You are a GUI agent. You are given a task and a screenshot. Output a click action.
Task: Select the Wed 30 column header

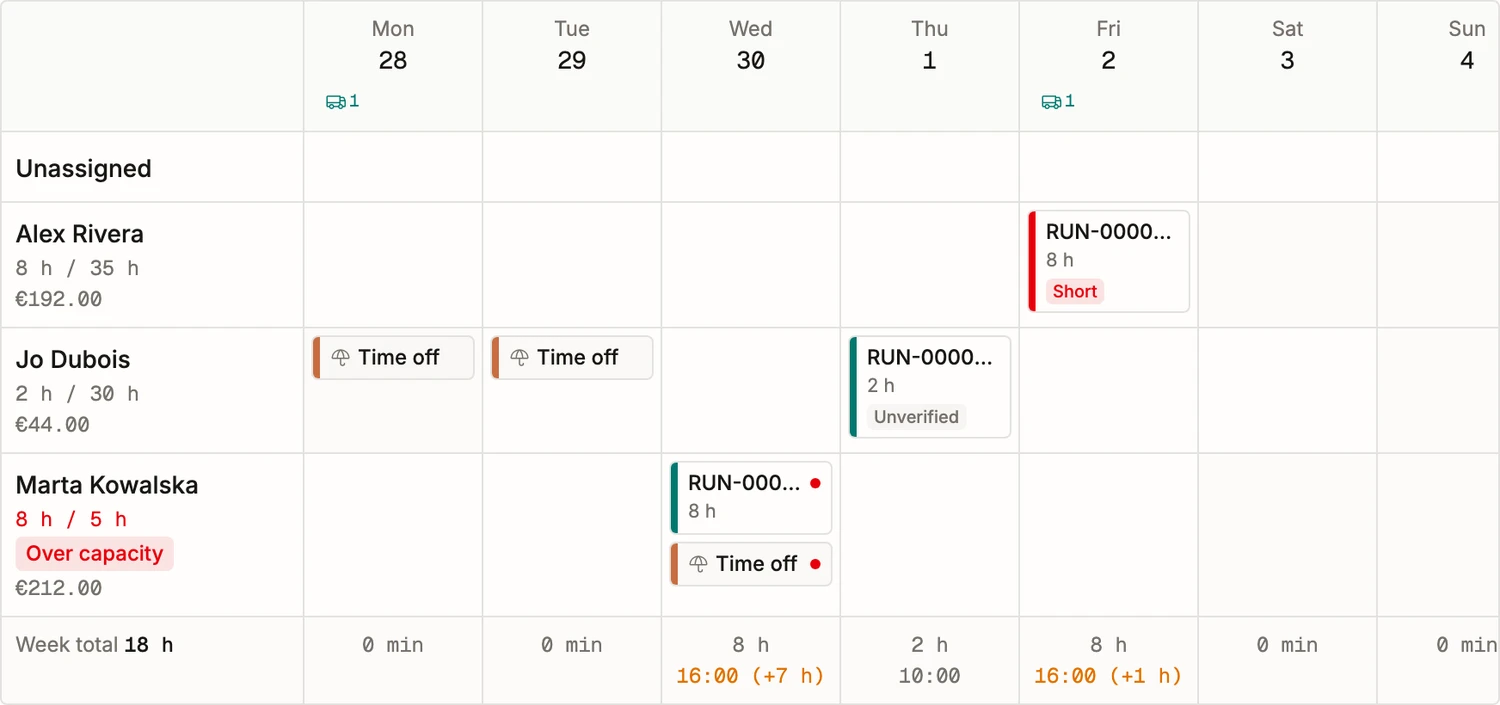click(x=751, y=66)
